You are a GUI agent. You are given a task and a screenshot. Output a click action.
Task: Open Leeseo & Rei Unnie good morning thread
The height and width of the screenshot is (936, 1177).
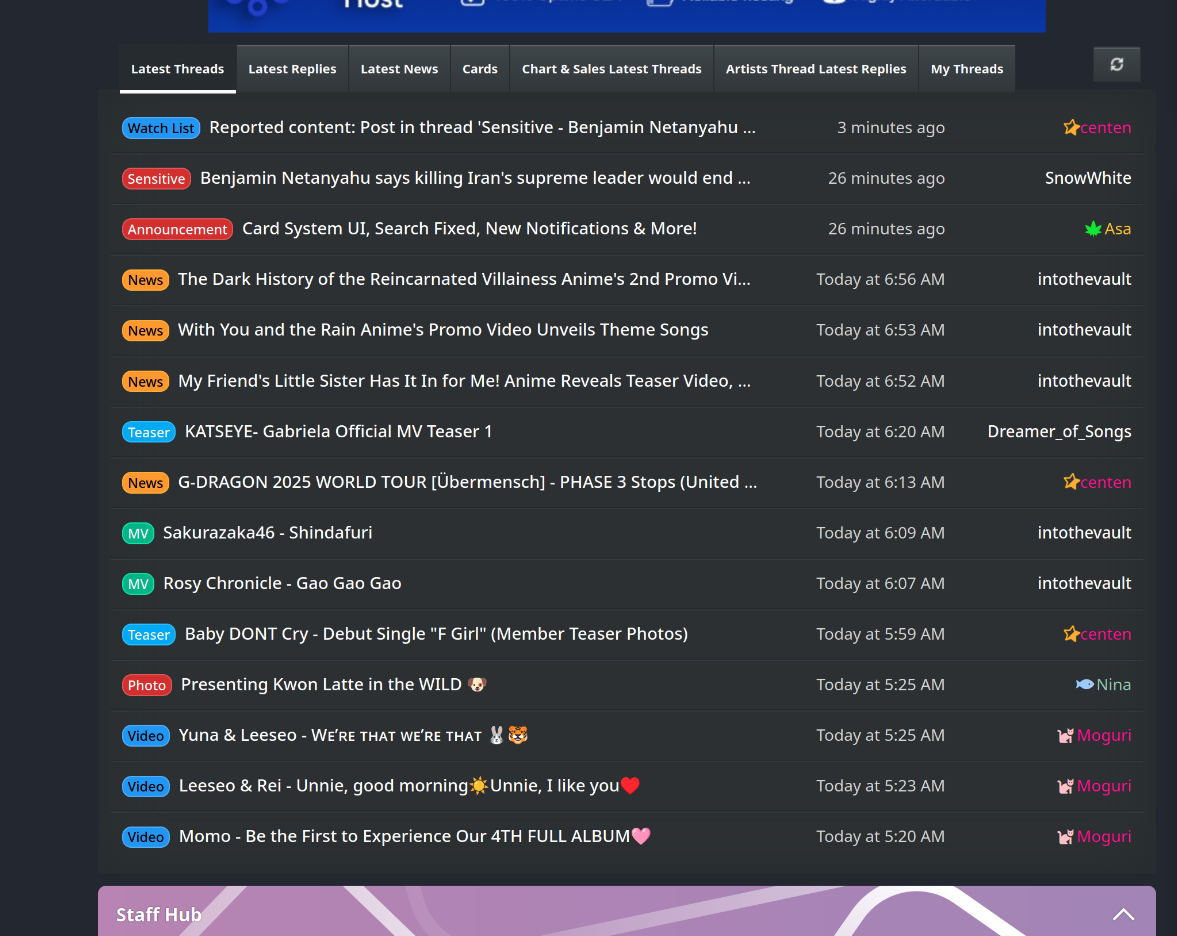pos(409,786)
